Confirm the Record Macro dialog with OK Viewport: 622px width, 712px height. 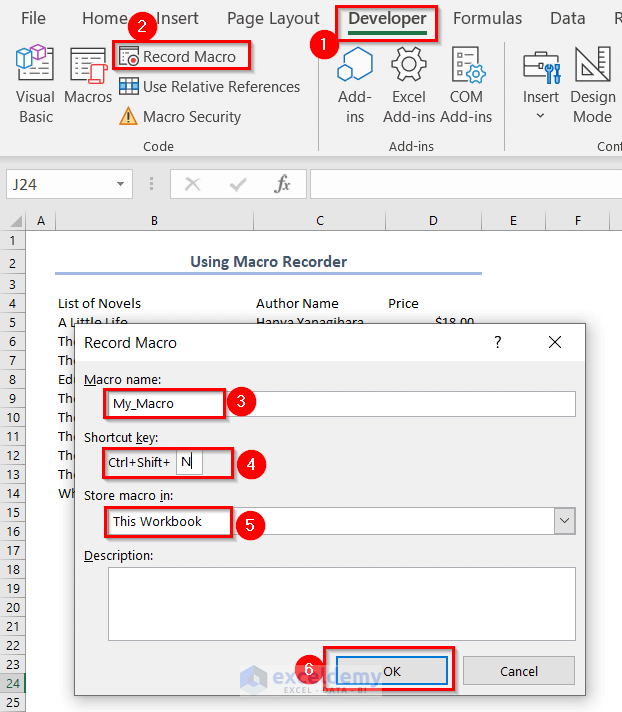click(x=391, y=671)
